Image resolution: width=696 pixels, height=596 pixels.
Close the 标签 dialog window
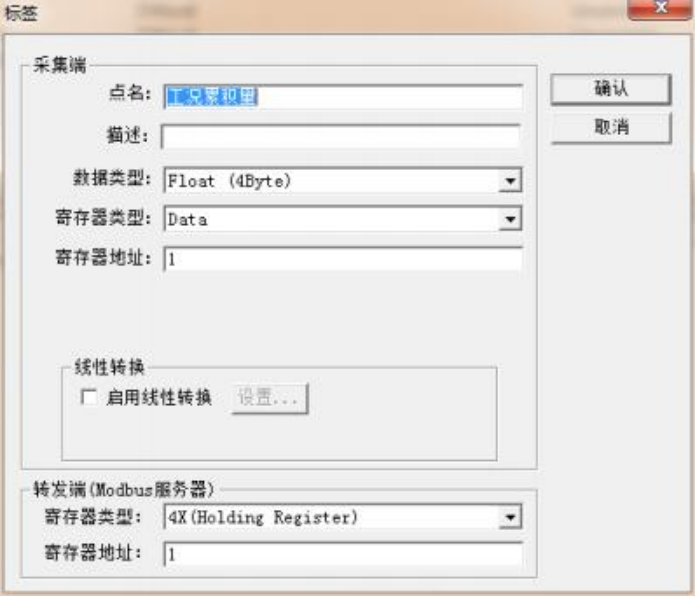[x=660, y=9]
